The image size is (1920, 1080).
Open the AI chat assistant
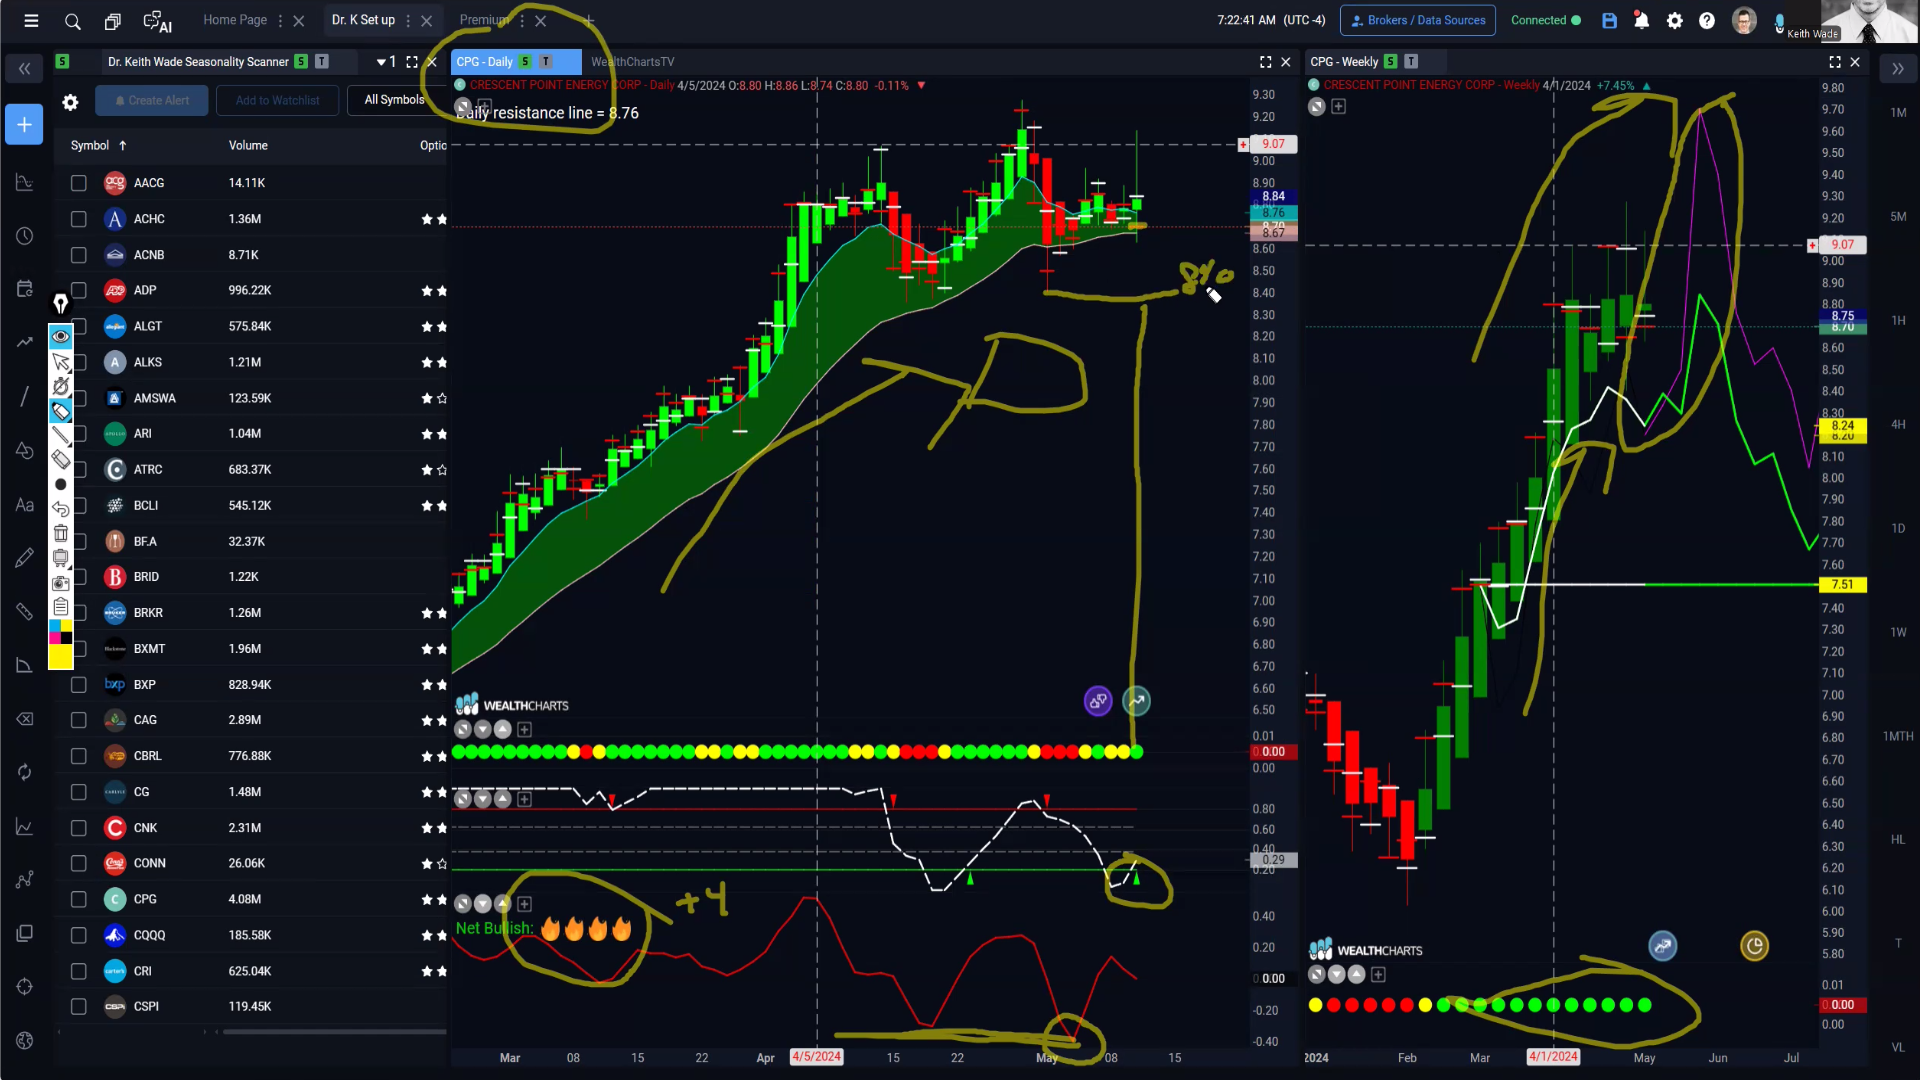[x=157, y=21]
